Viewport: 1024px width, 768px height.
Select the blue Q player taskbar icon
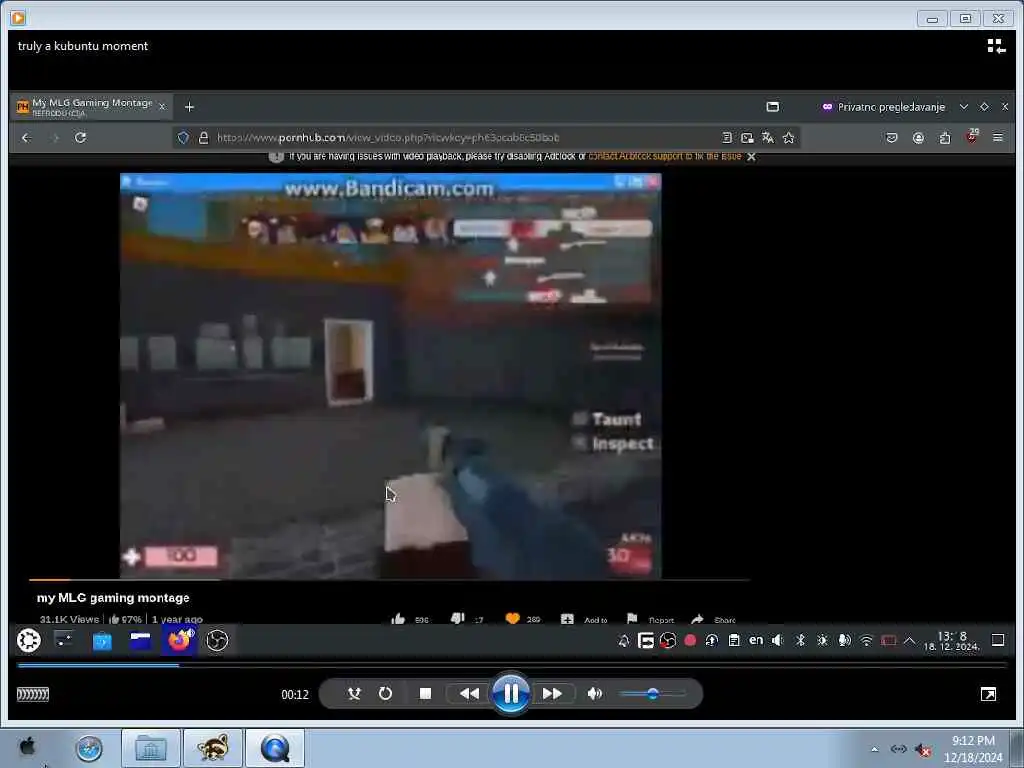275,748
